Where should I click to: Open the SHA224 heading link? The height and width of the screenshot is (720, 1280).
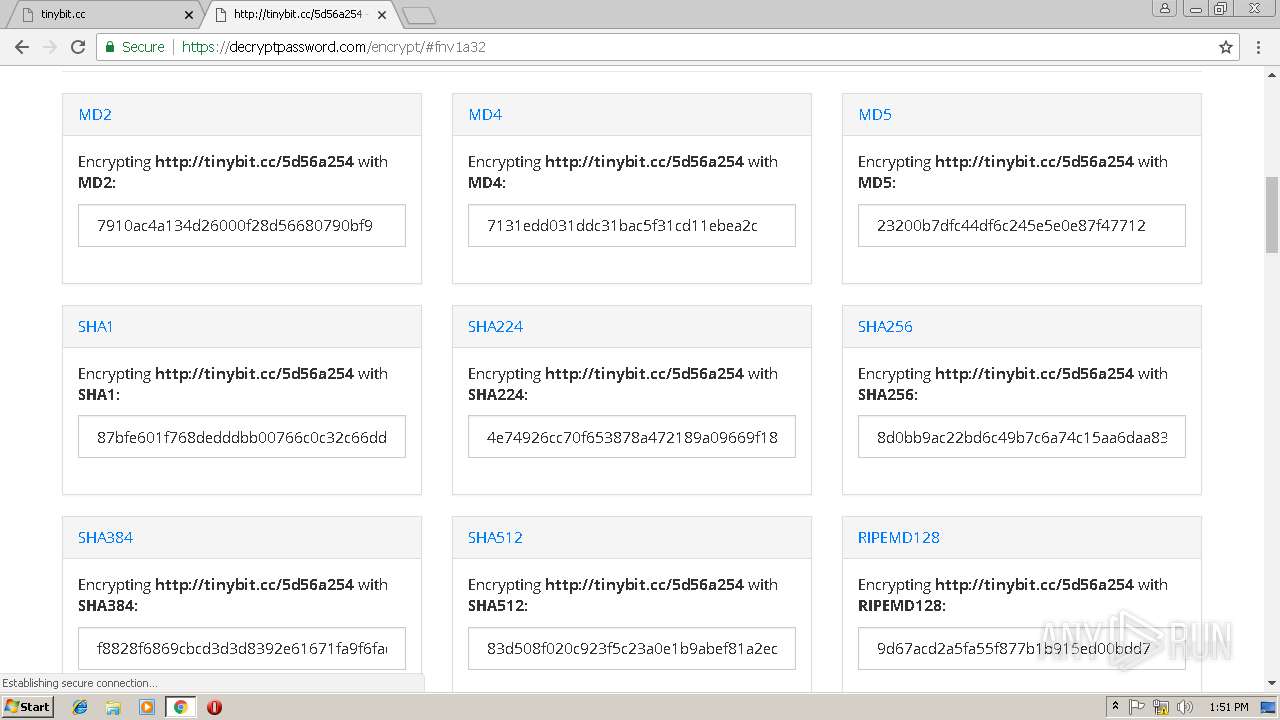tap(495, 327)
